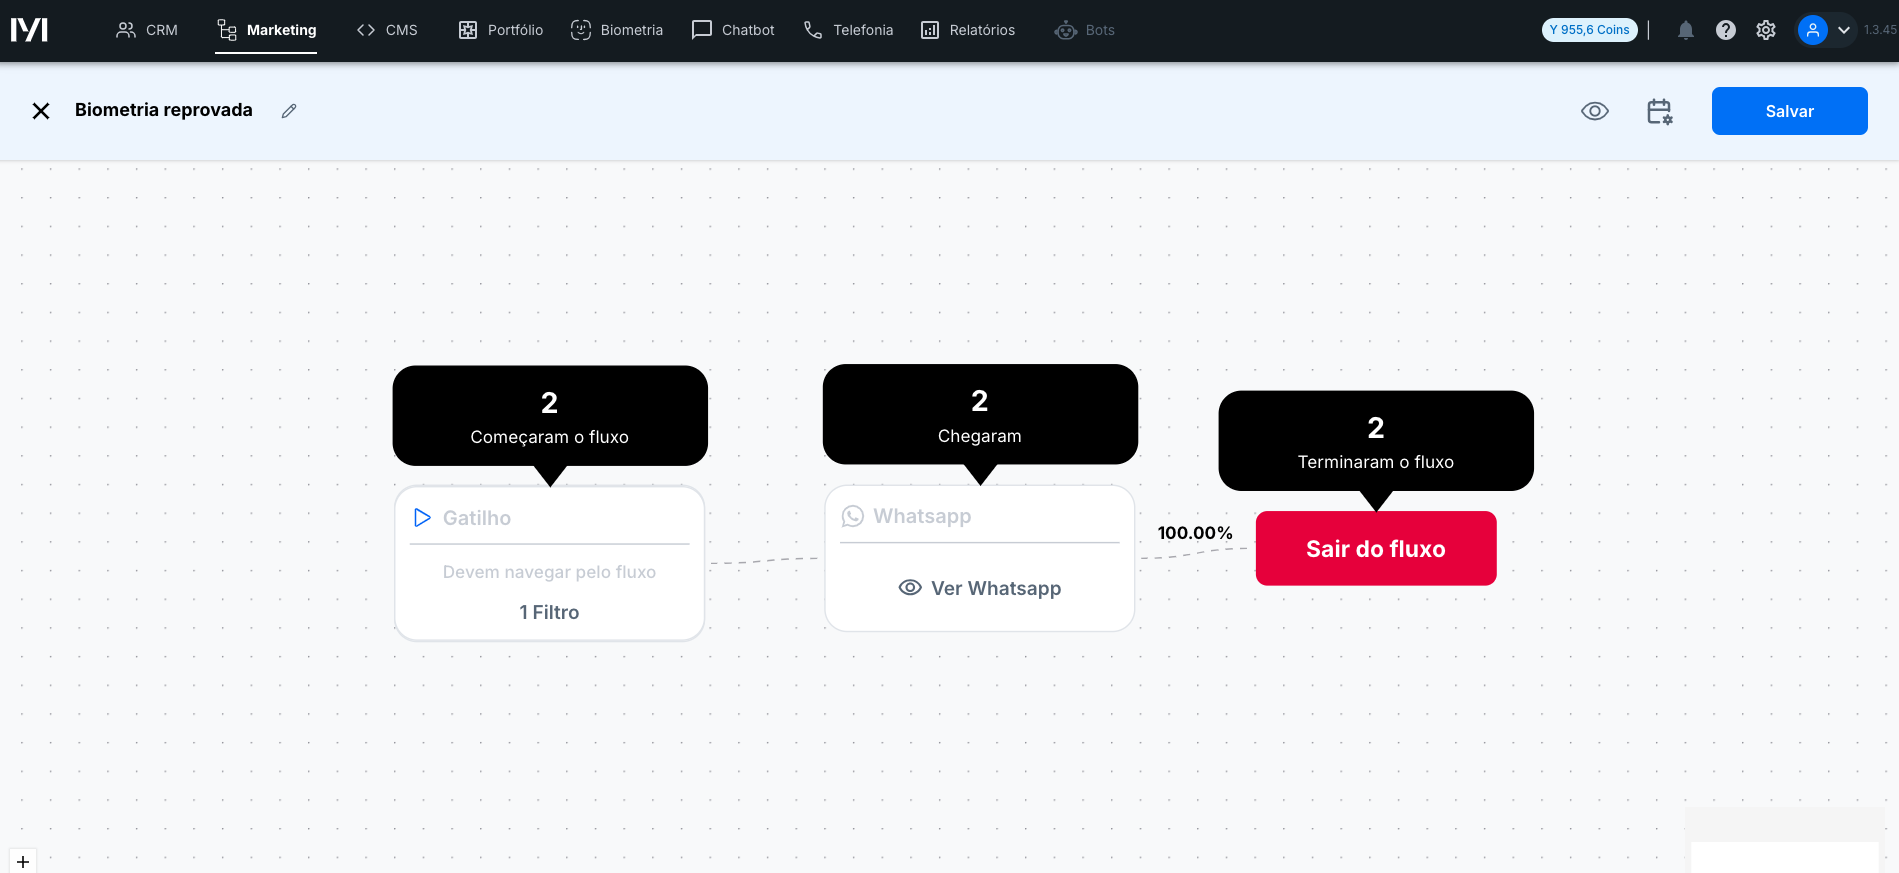Select the red Sair do fluxo node

click(x=1375, y=548)
